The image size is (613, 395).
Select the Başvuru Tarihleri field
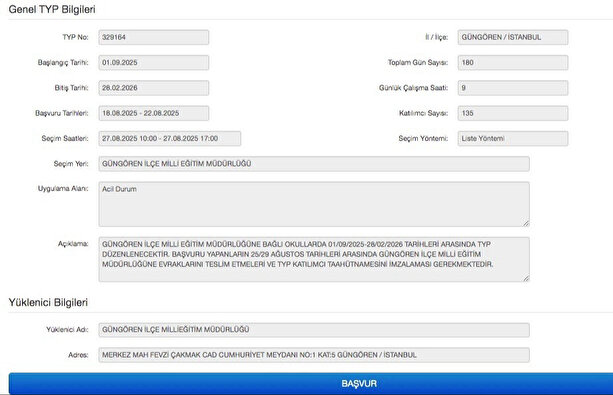coord(154,113)
